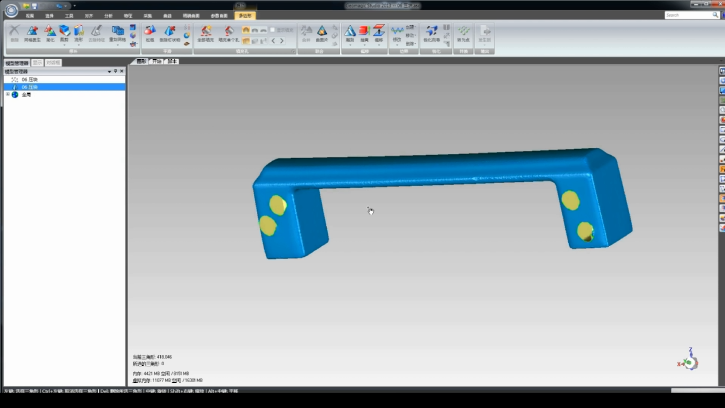This screenshot has width=725, height=408.
Task: Click the Remesh (重划网格) icon
Action: tap(117, 34)
